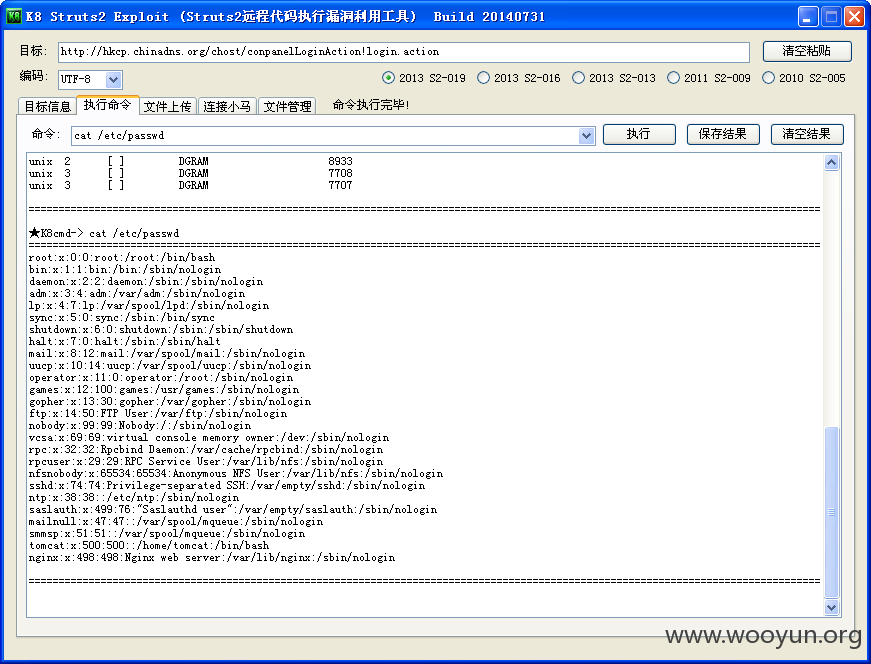The image size is (871, 664).
Task: Click the mailnull:x:47:47 output line
Action: (x=176, y=522)
